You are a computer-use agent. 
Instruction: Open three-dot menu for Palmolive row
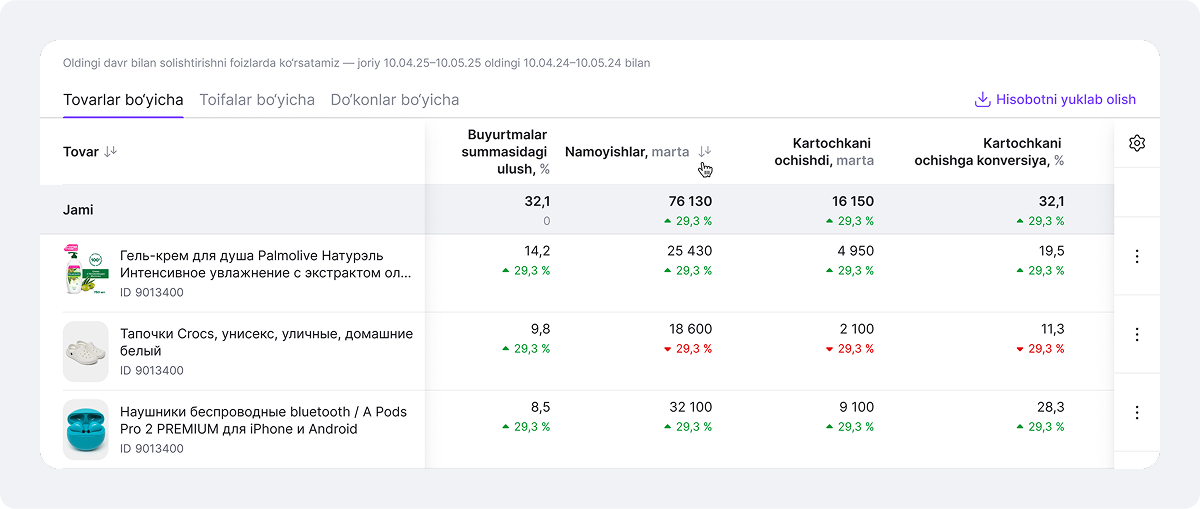coord(1137,256)
